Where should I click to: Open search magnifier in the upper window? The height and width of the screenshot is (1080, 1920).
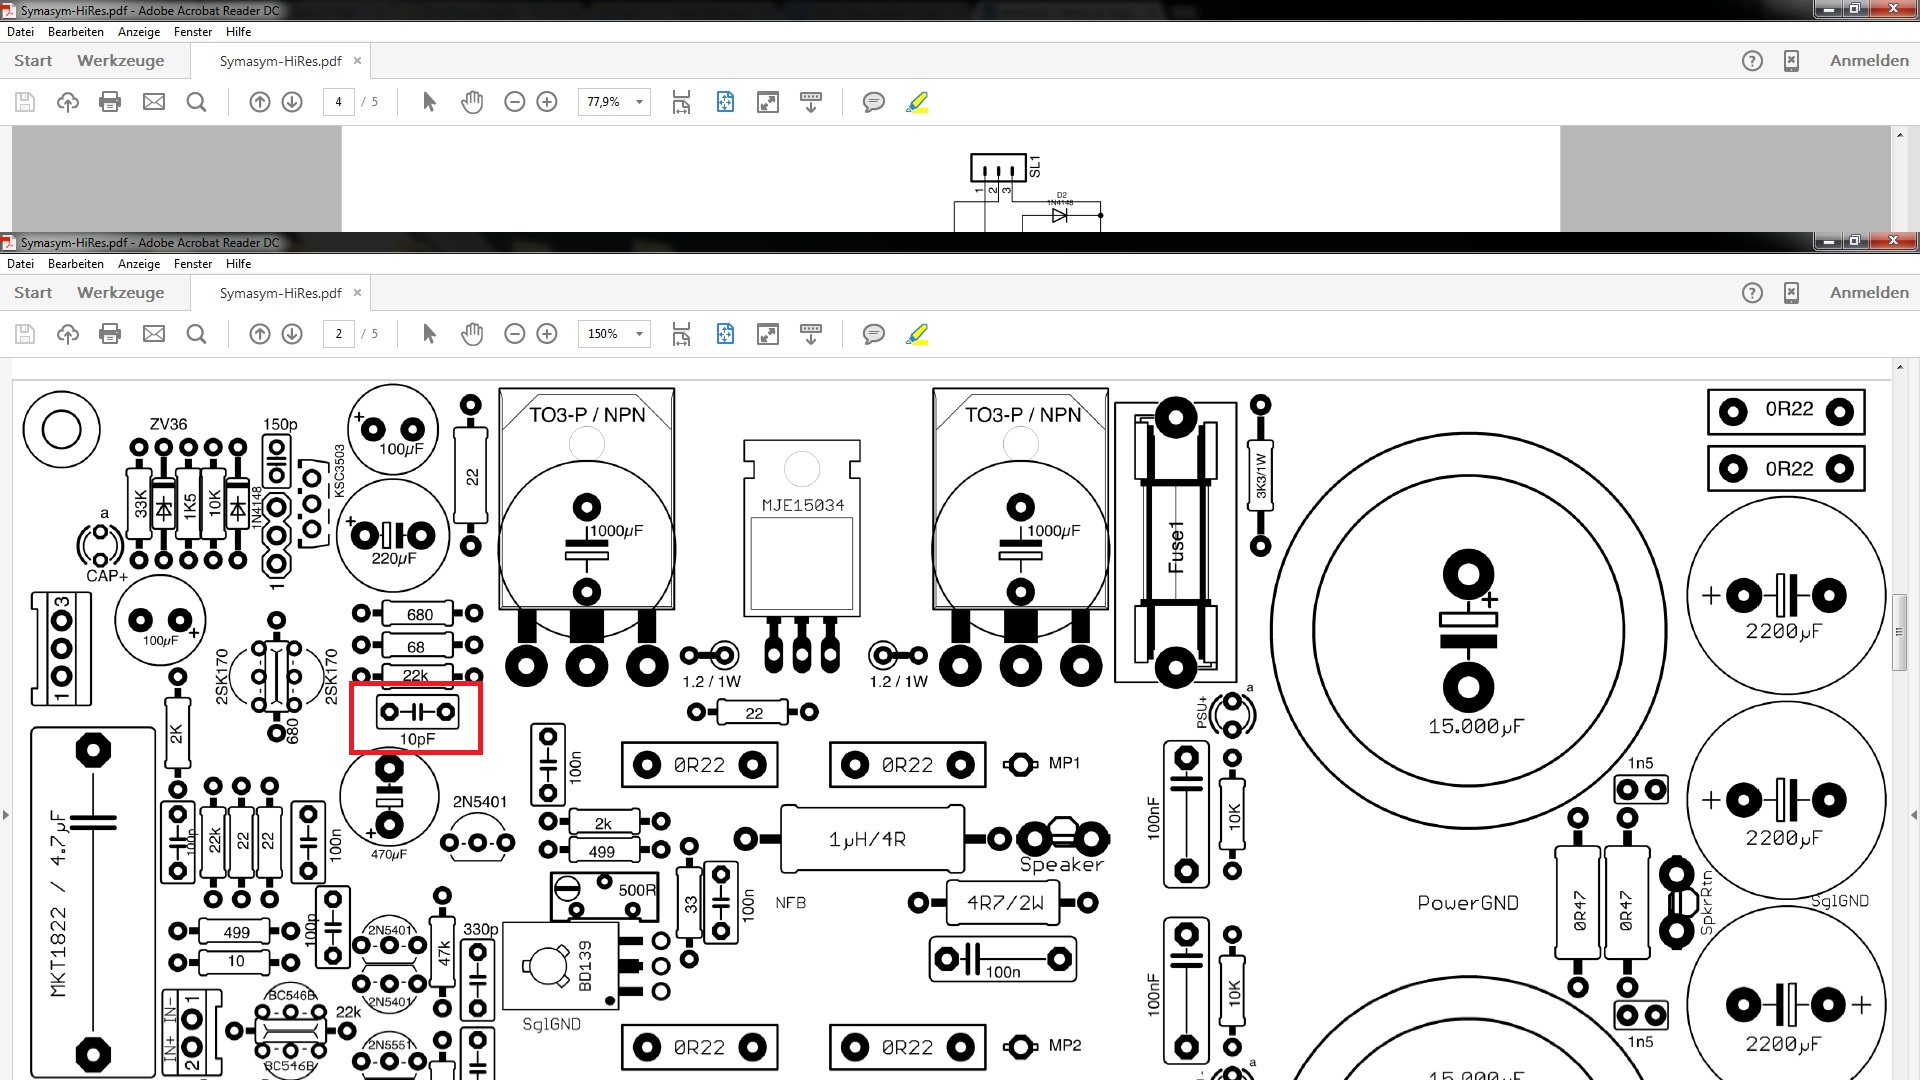click(x=196, y=102)
